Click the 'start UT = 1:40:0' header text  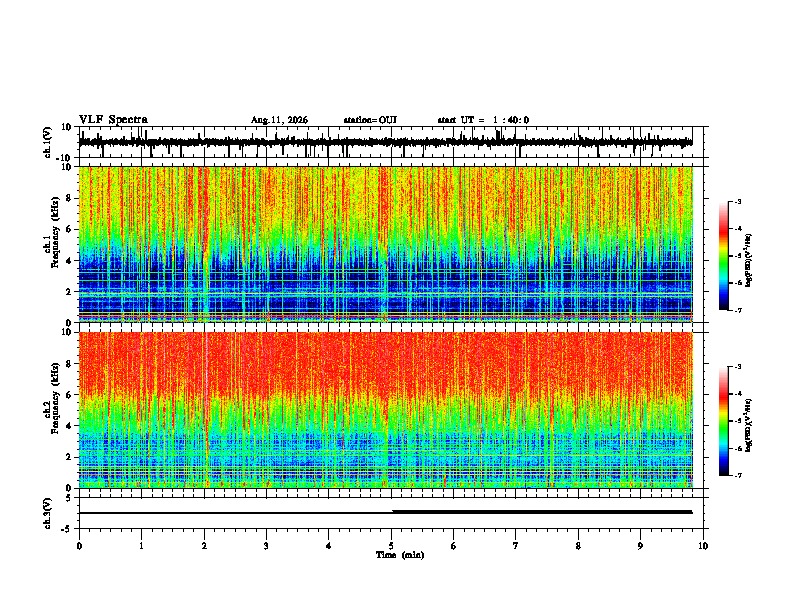pos(483,120)
